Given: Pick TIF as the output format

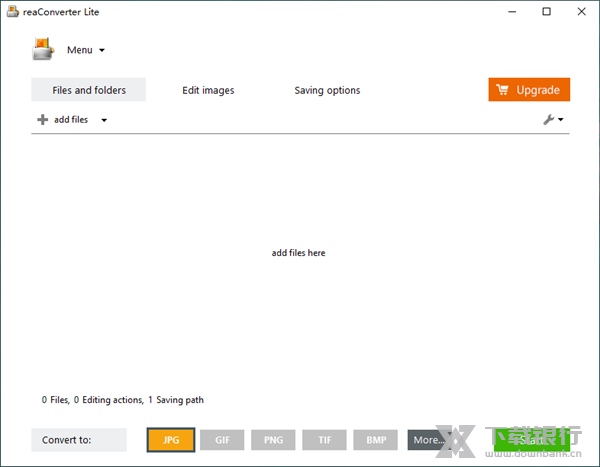Looking at the screenshot, I should click(325, 440).
